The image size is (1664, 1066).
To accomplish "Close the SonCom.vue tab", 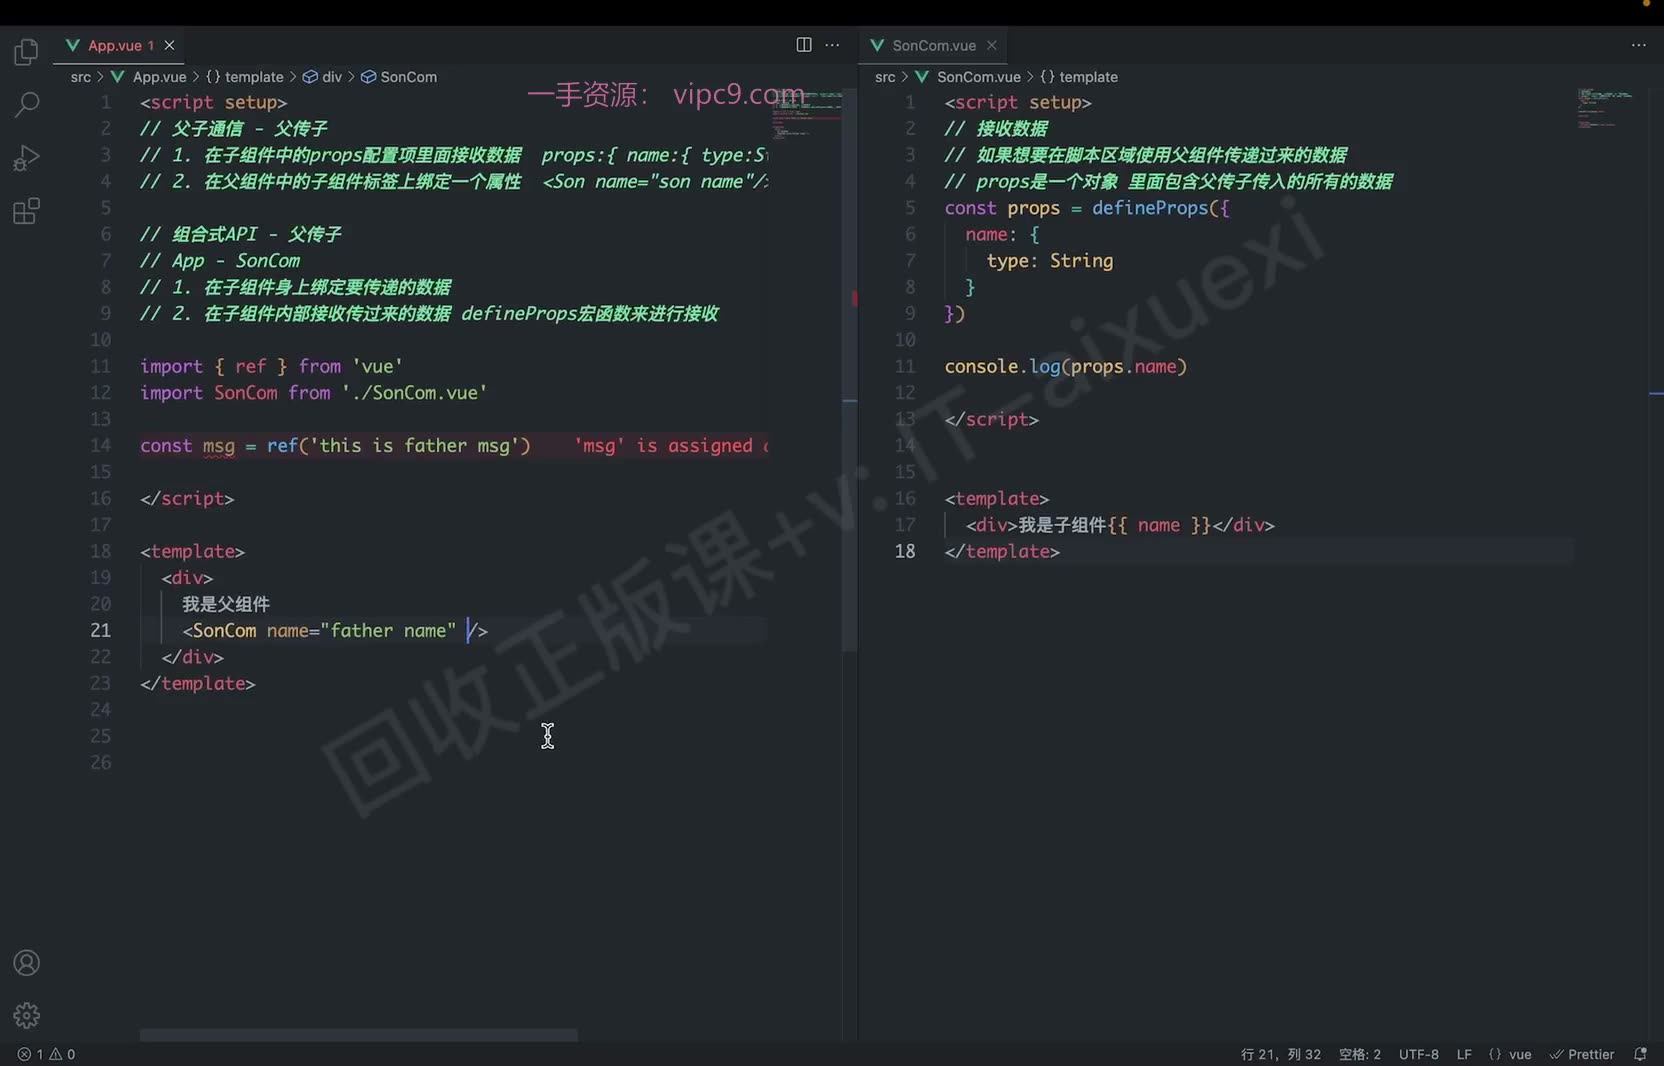I will pyautogui.click(x=992, y=45).
